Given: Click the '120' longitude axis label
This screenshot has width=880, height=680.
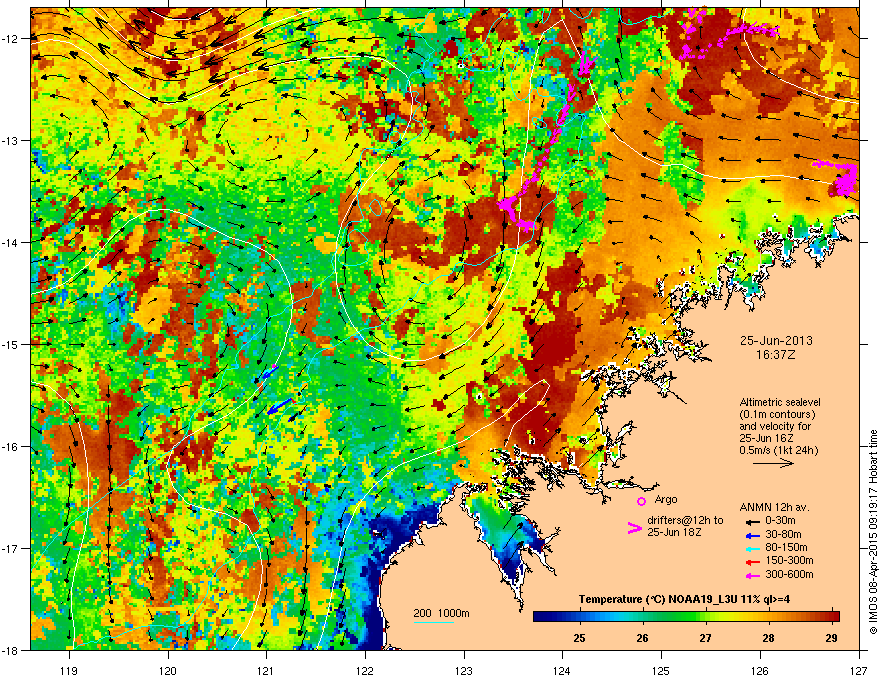Looking at the screenshot, I should (x=168, y=670).
